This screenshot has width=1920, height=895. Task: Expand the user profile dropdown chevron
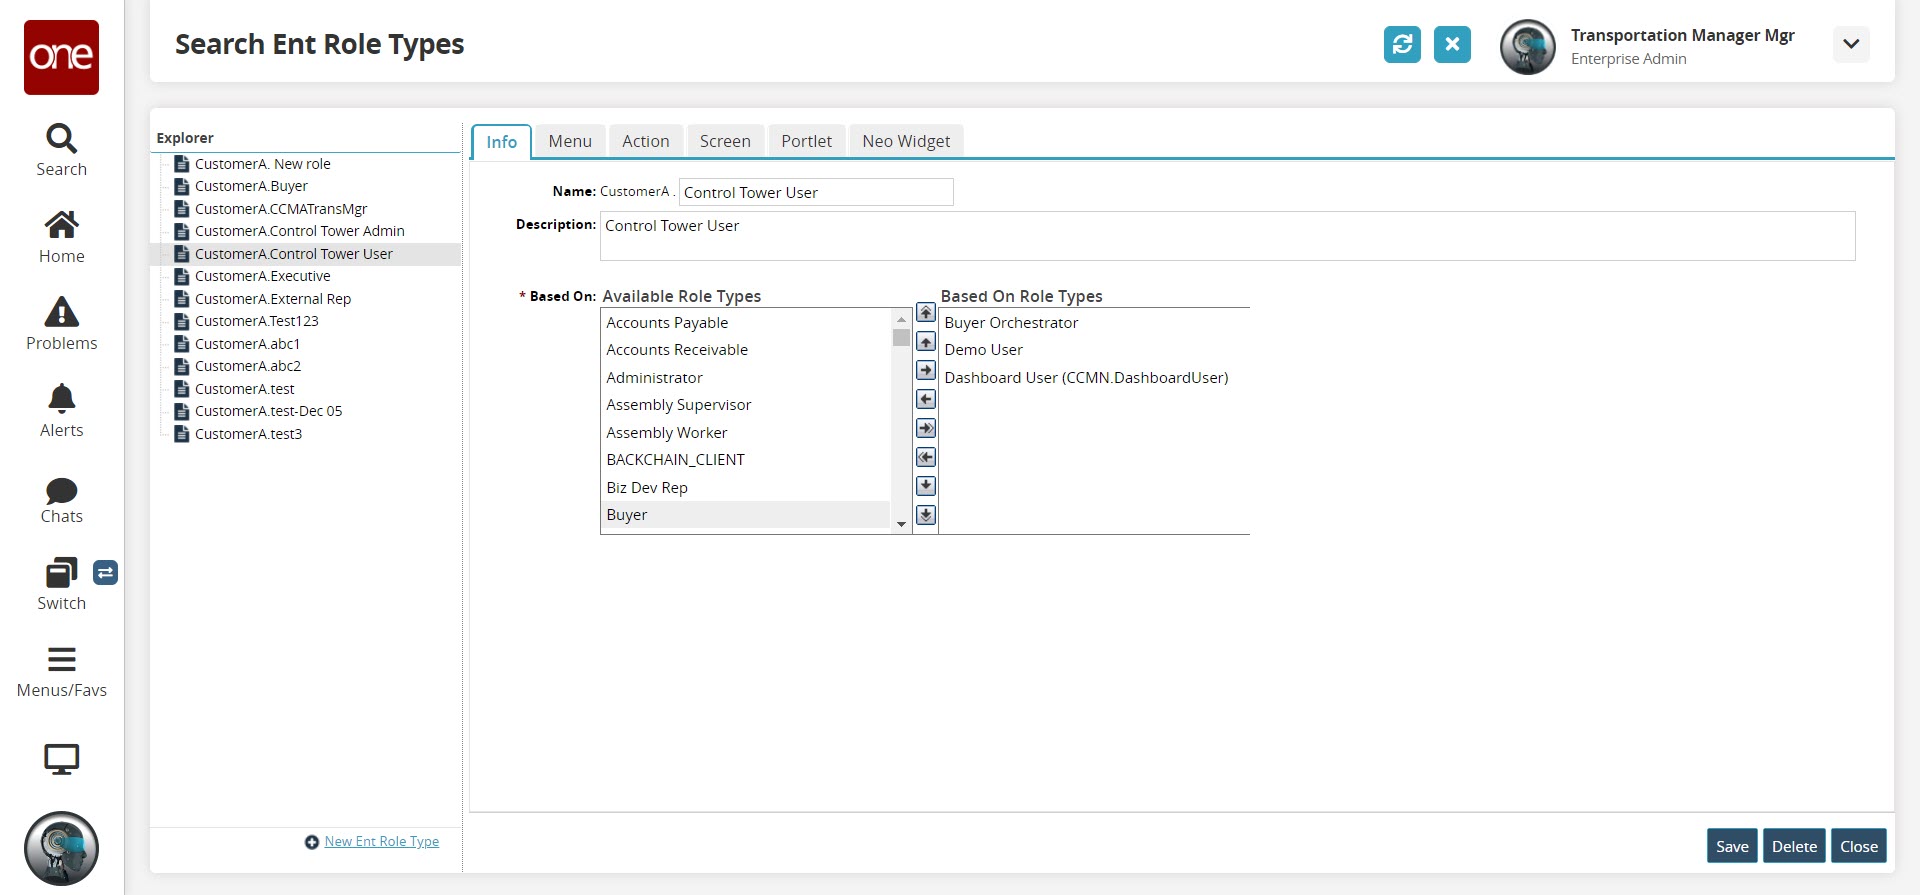[1850, 45]
